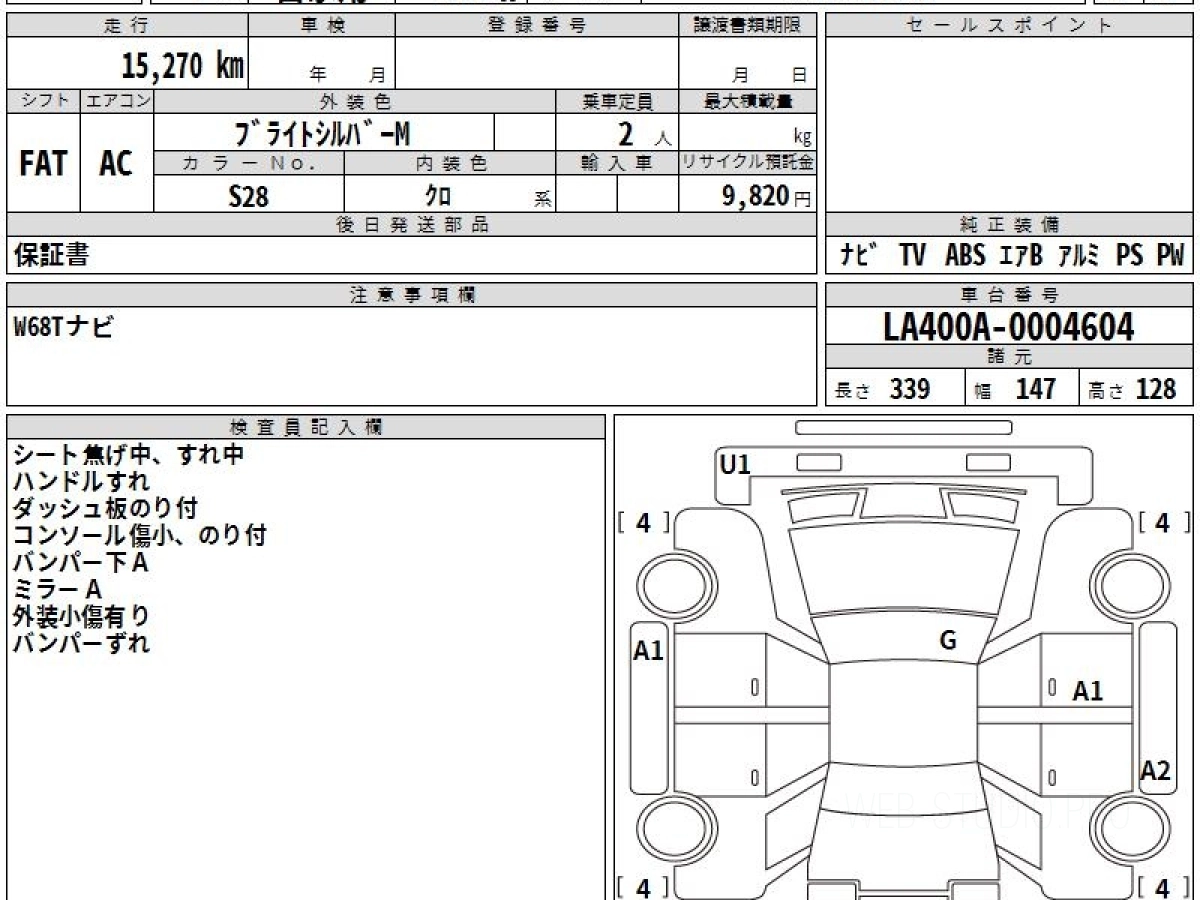This screenshot has height=900, width=1200.
Task: Click the A1 mark on the left side sill
Action: click(649, 651)
